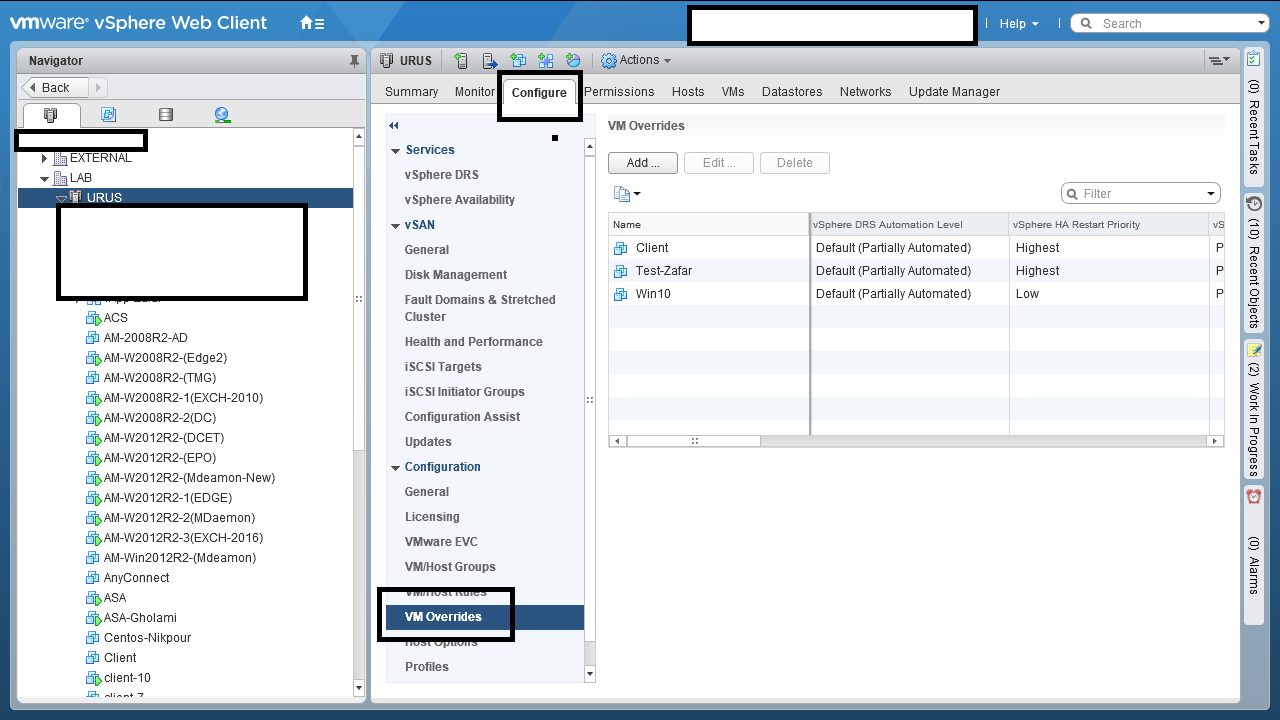Sort table by Name column header
Screen dimensions: 1280x720
(x=709, y=225)
